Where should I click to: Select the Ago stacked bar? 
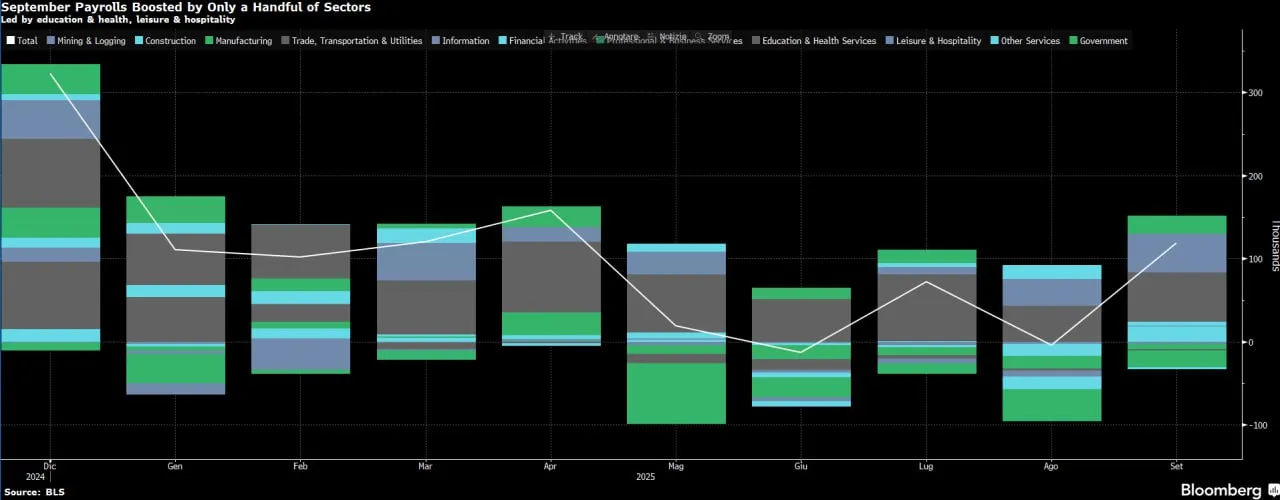tap(1051, 342)
